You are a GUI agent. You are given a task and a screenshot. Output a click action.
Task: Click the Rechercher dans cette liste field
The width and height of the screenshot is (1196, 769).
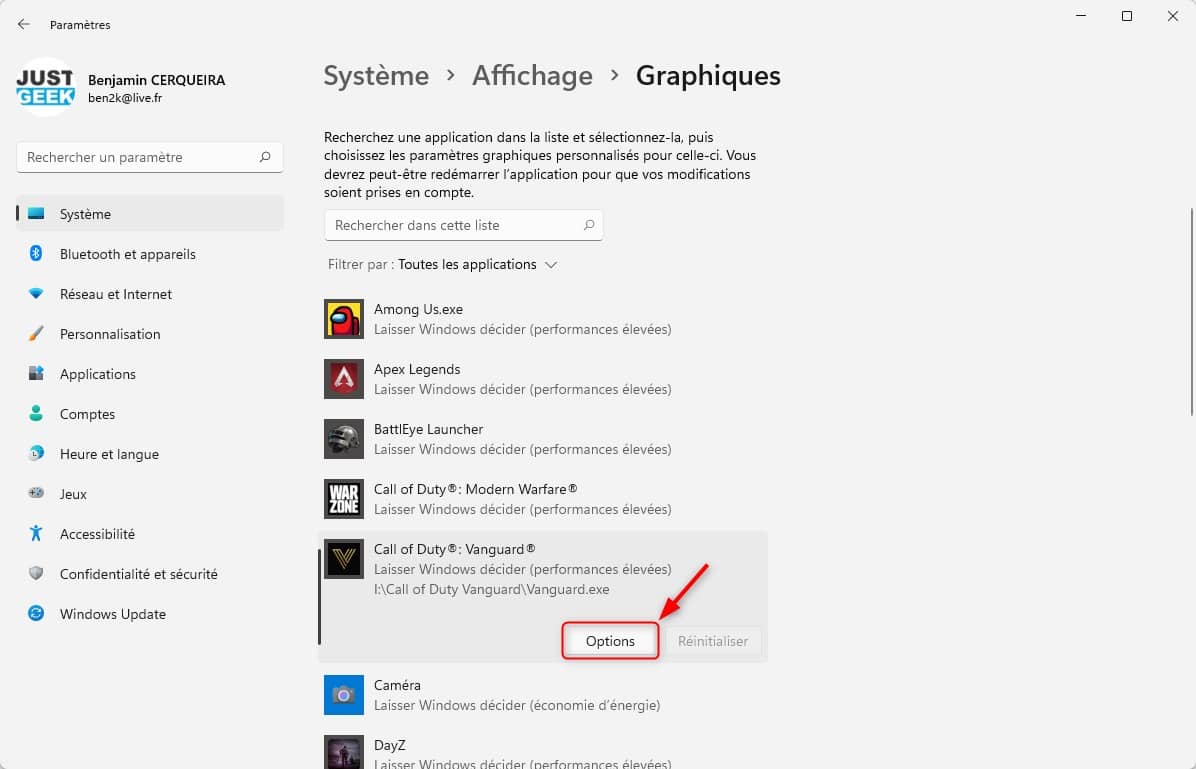tap(464, 225)
